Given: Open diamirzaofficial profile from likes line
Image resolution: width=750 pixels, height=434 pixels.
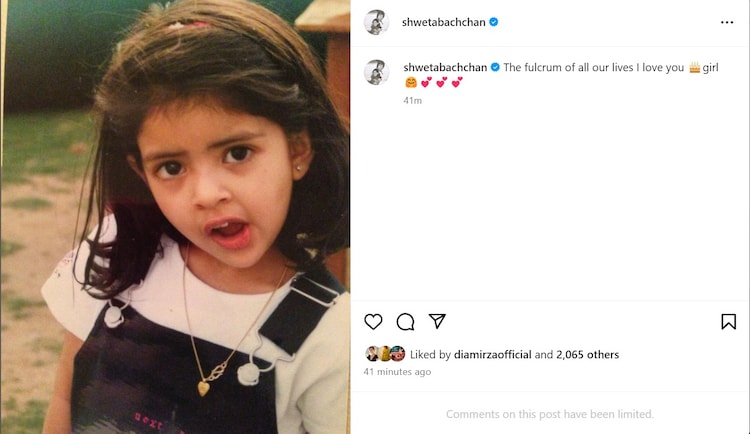Looking at the screenshot, I should 493,355.
